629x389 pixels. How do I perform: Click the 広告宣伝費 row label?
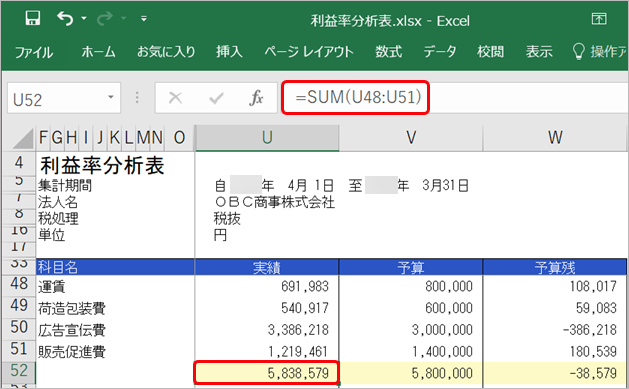coord(72,330)
